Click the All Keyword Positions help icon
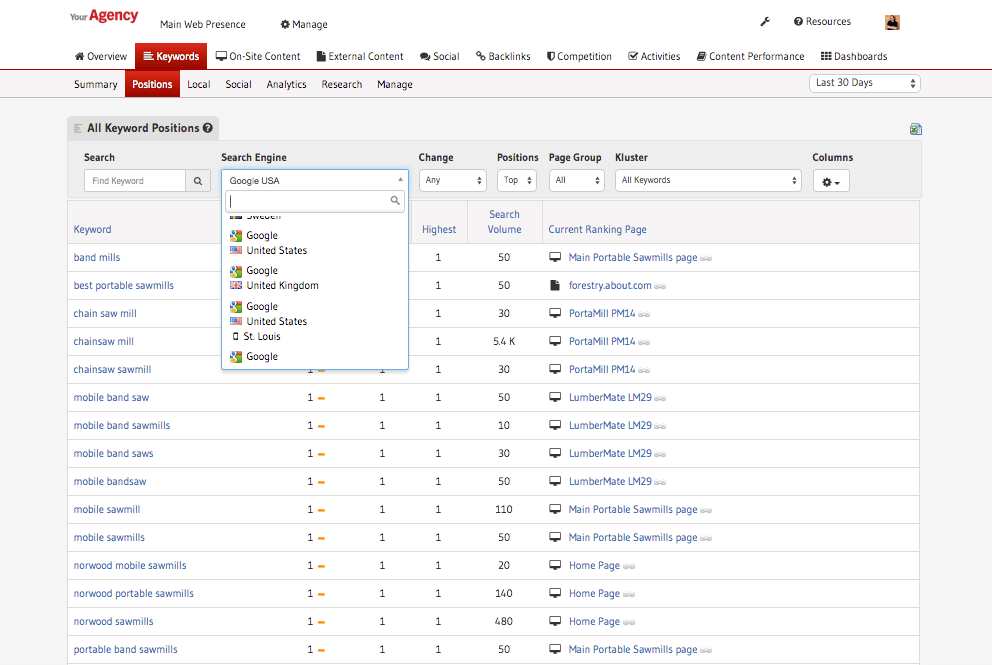 (x=208, y=128)
